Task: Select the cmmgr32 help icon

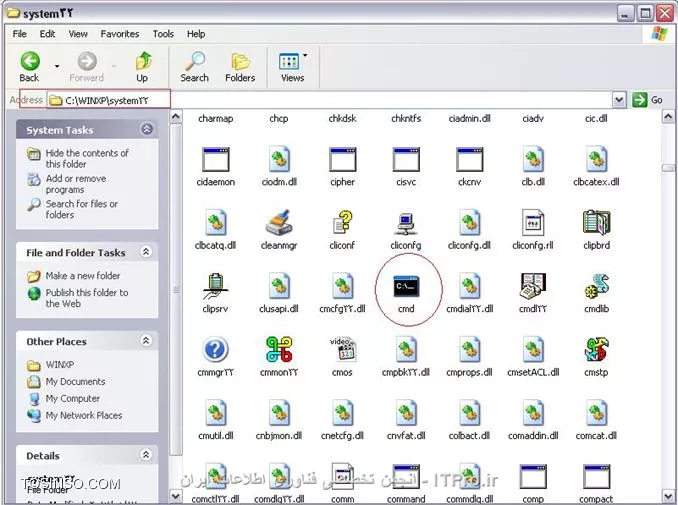Action: (215, 349)
